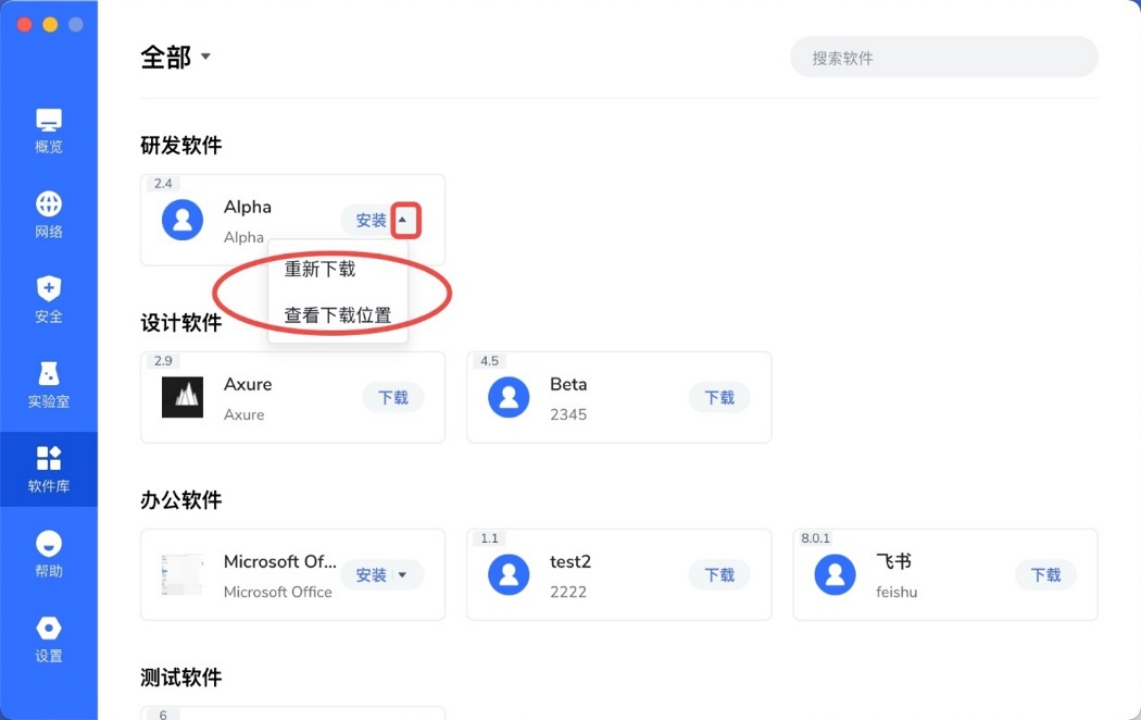Expand the 全部 category filter dropdown
The image size is (1141, 720).
pyautogui.click(x=206, y=57)
